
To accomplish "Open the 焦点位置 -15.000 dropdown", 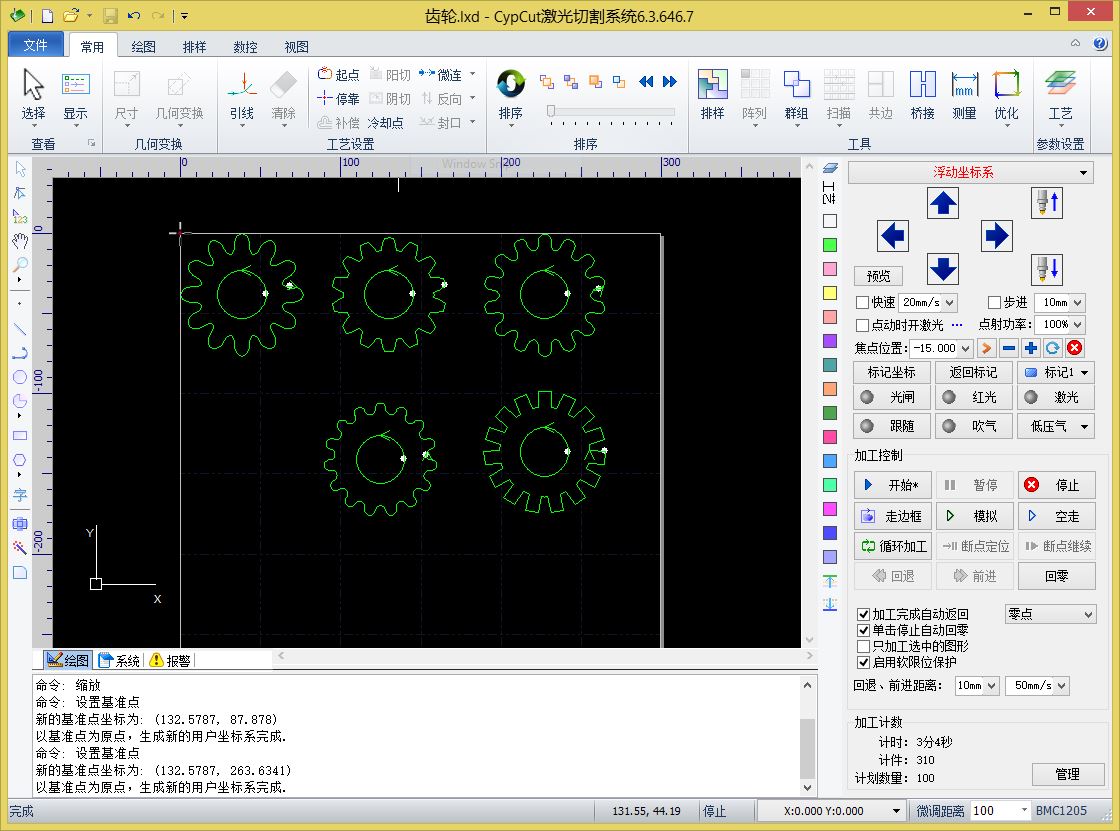I will 966,349.
